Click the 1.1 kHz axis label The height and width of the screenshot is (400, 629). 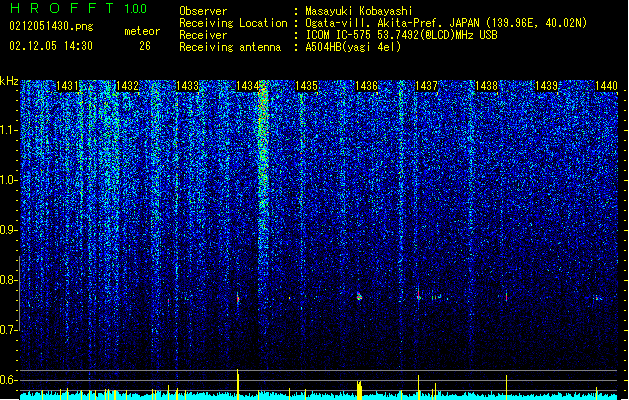(x=9, y=130)
